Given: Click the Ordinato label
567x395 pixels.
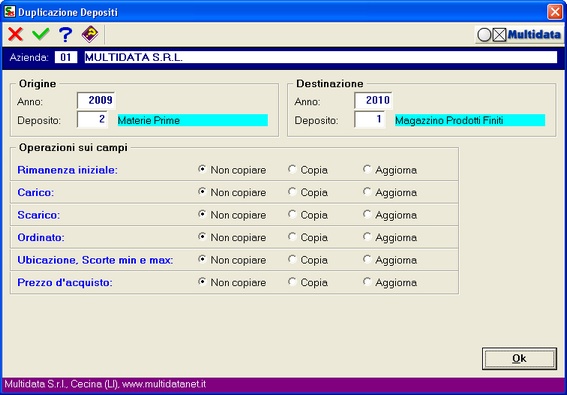Looking at the screenshot, I should click(41, 237).
